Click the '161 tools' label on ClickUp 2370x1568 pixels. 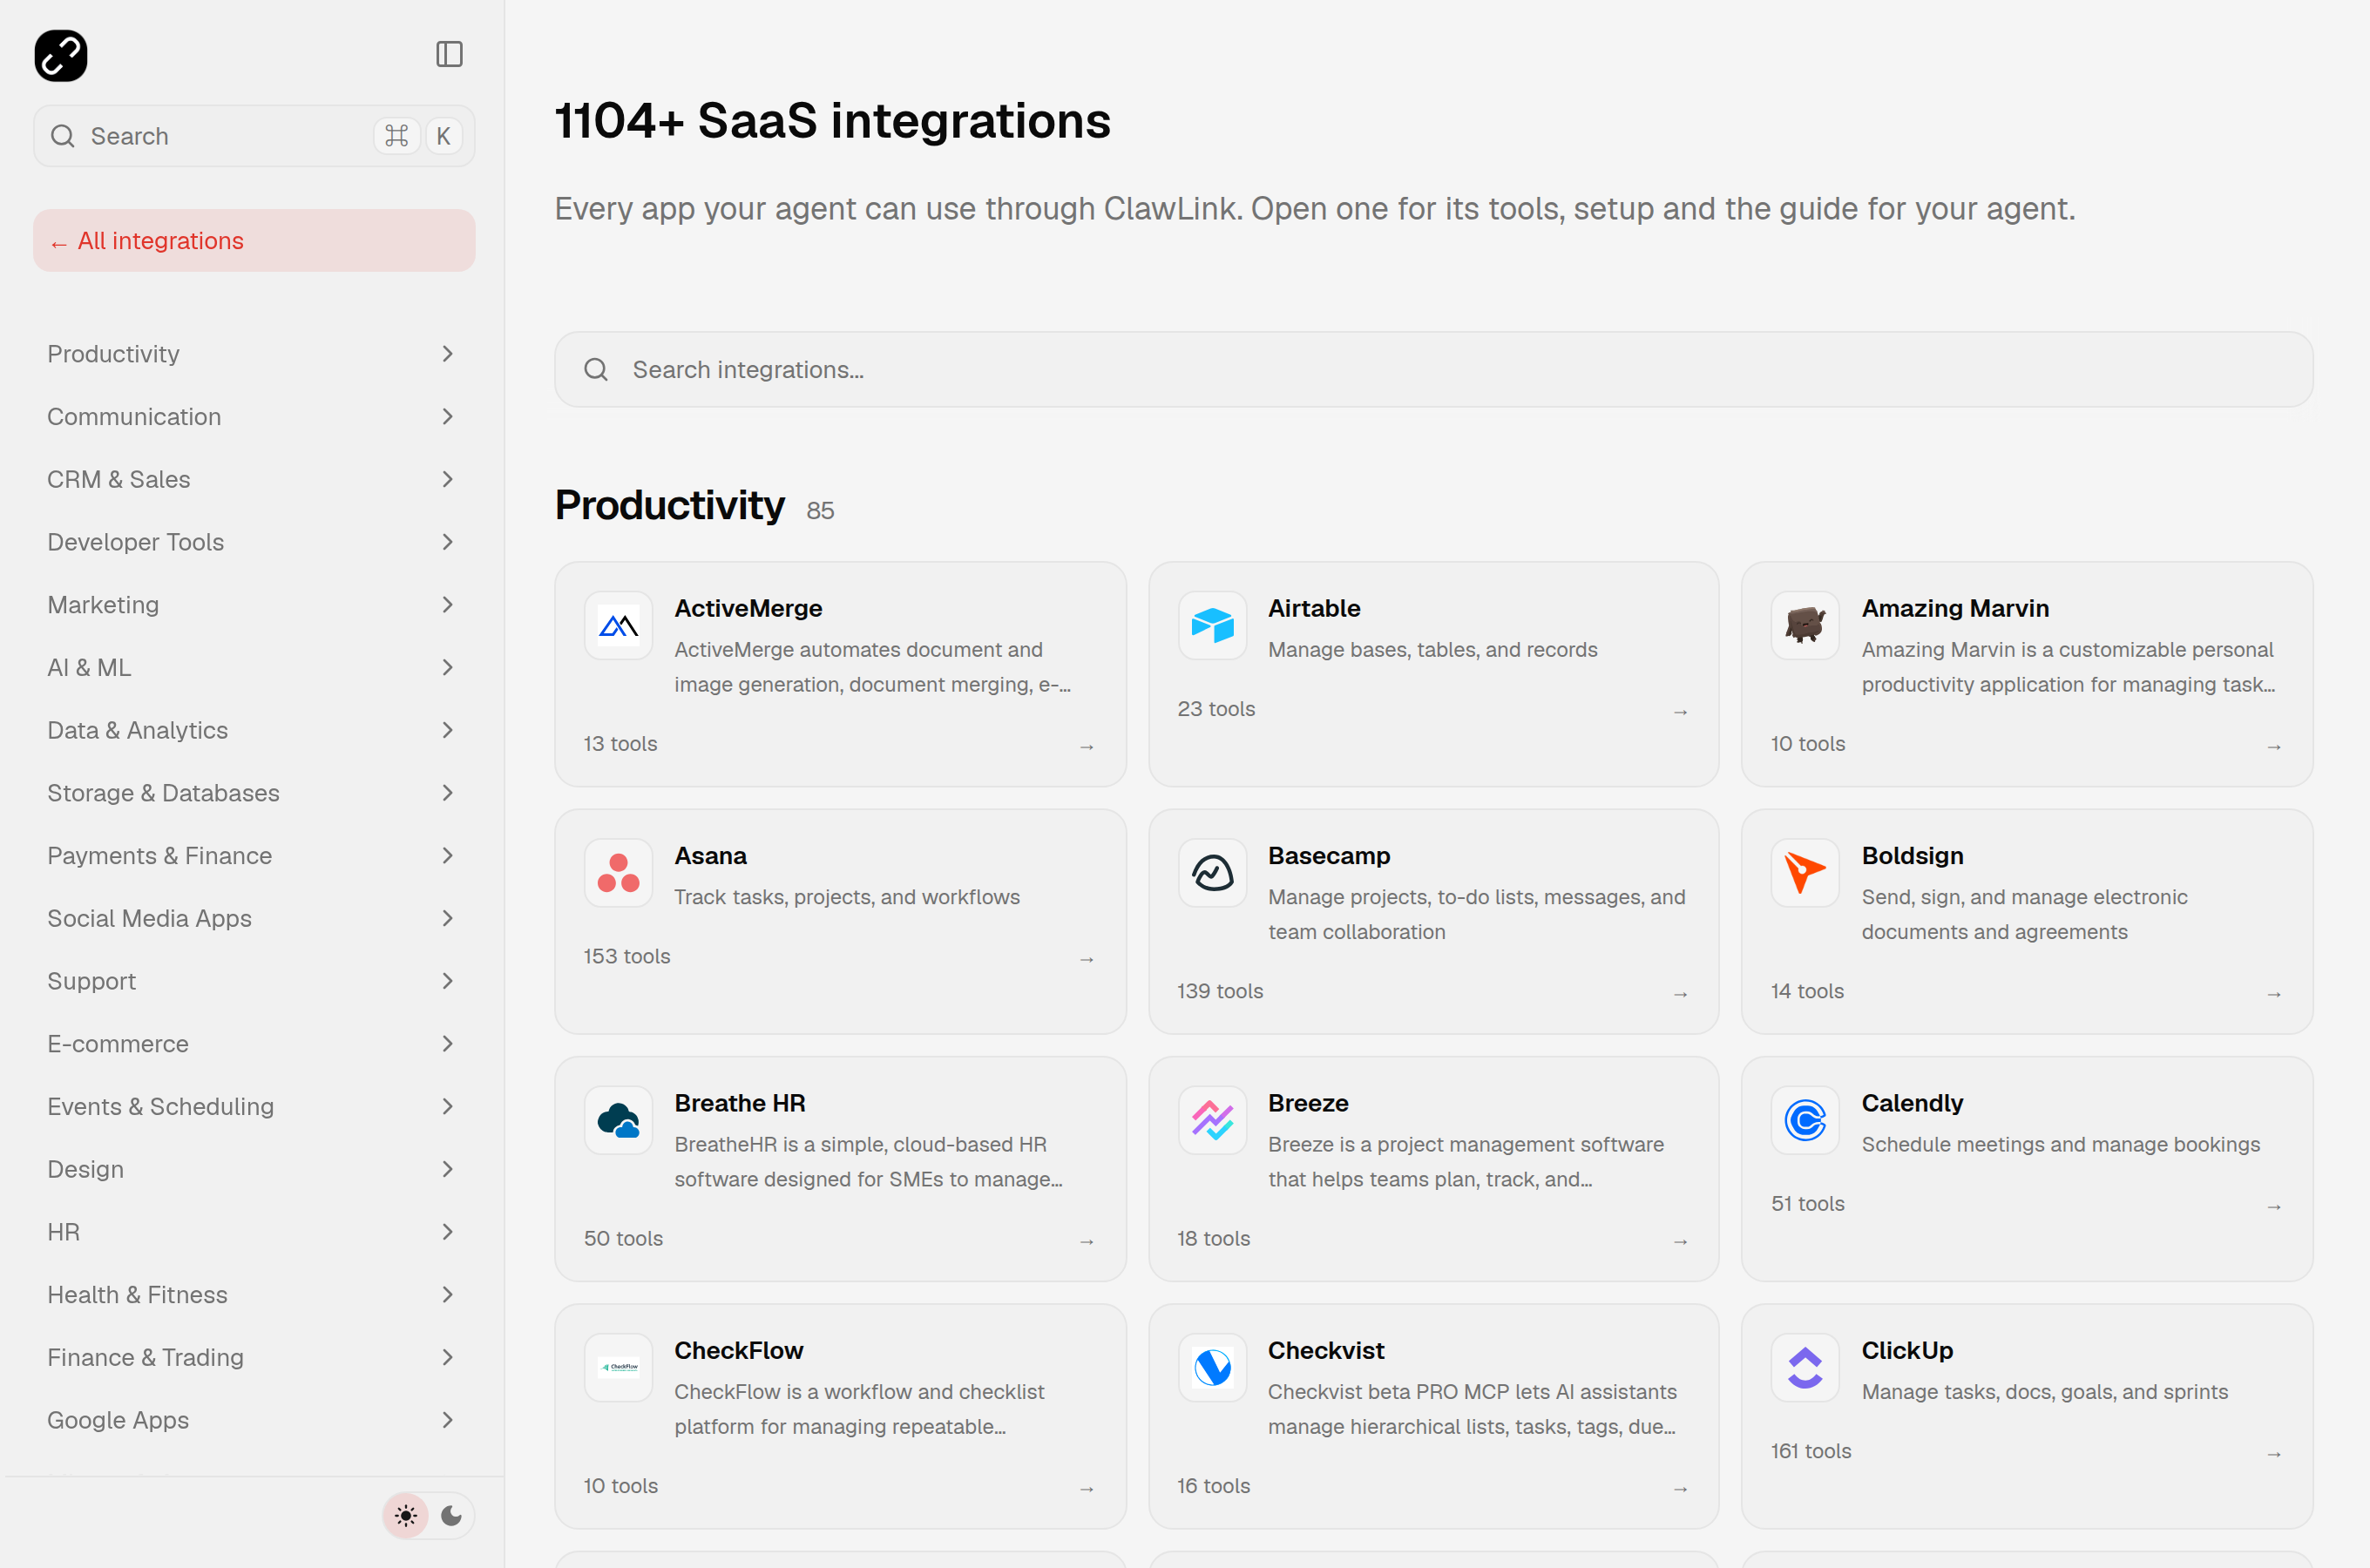1810,1451
